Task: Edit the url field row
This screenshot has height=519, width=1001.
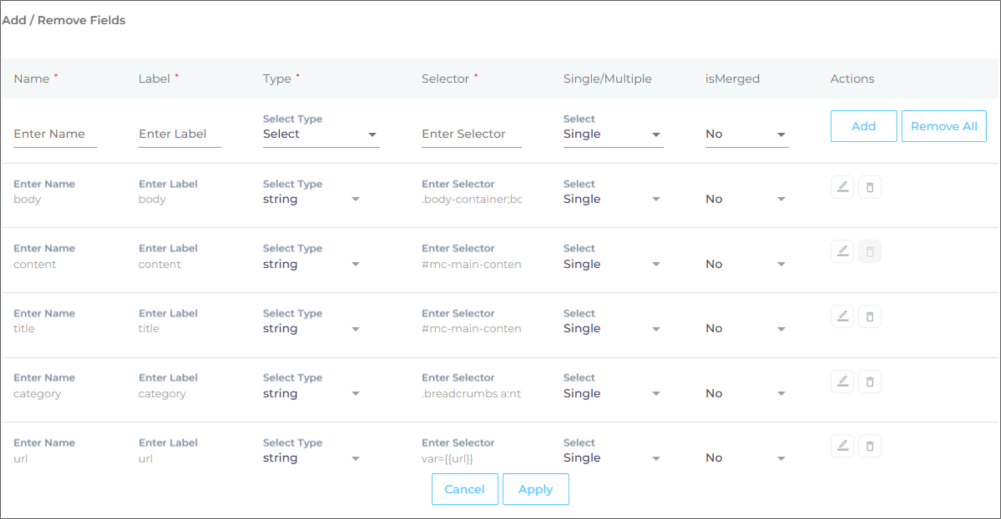Action: (842, 446)
